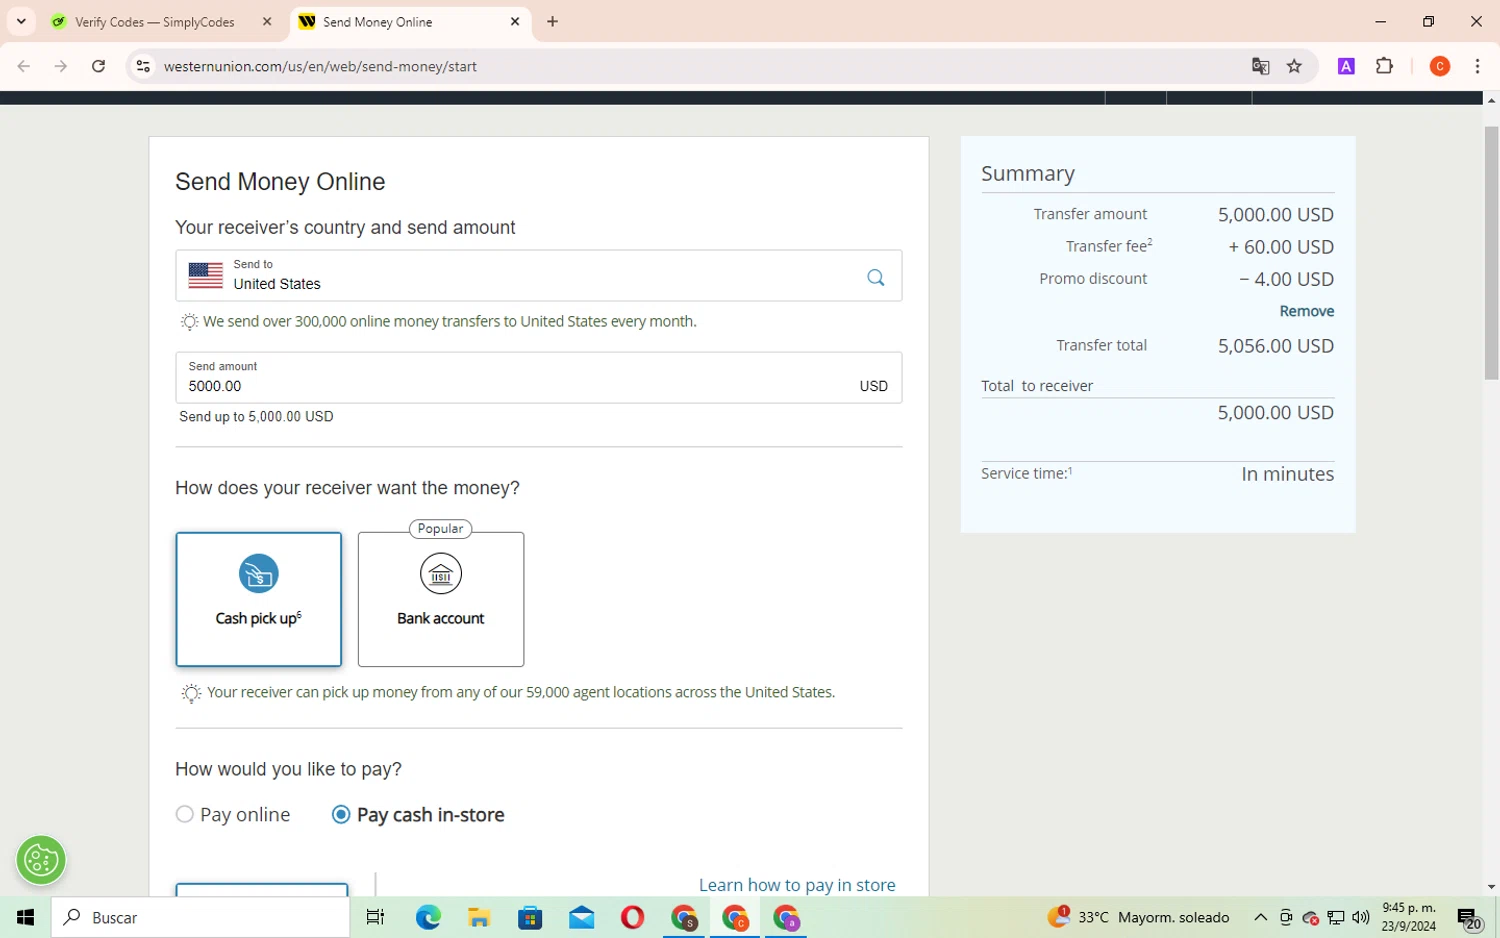Click the taskbar Buscar search box

click(200, 917)
